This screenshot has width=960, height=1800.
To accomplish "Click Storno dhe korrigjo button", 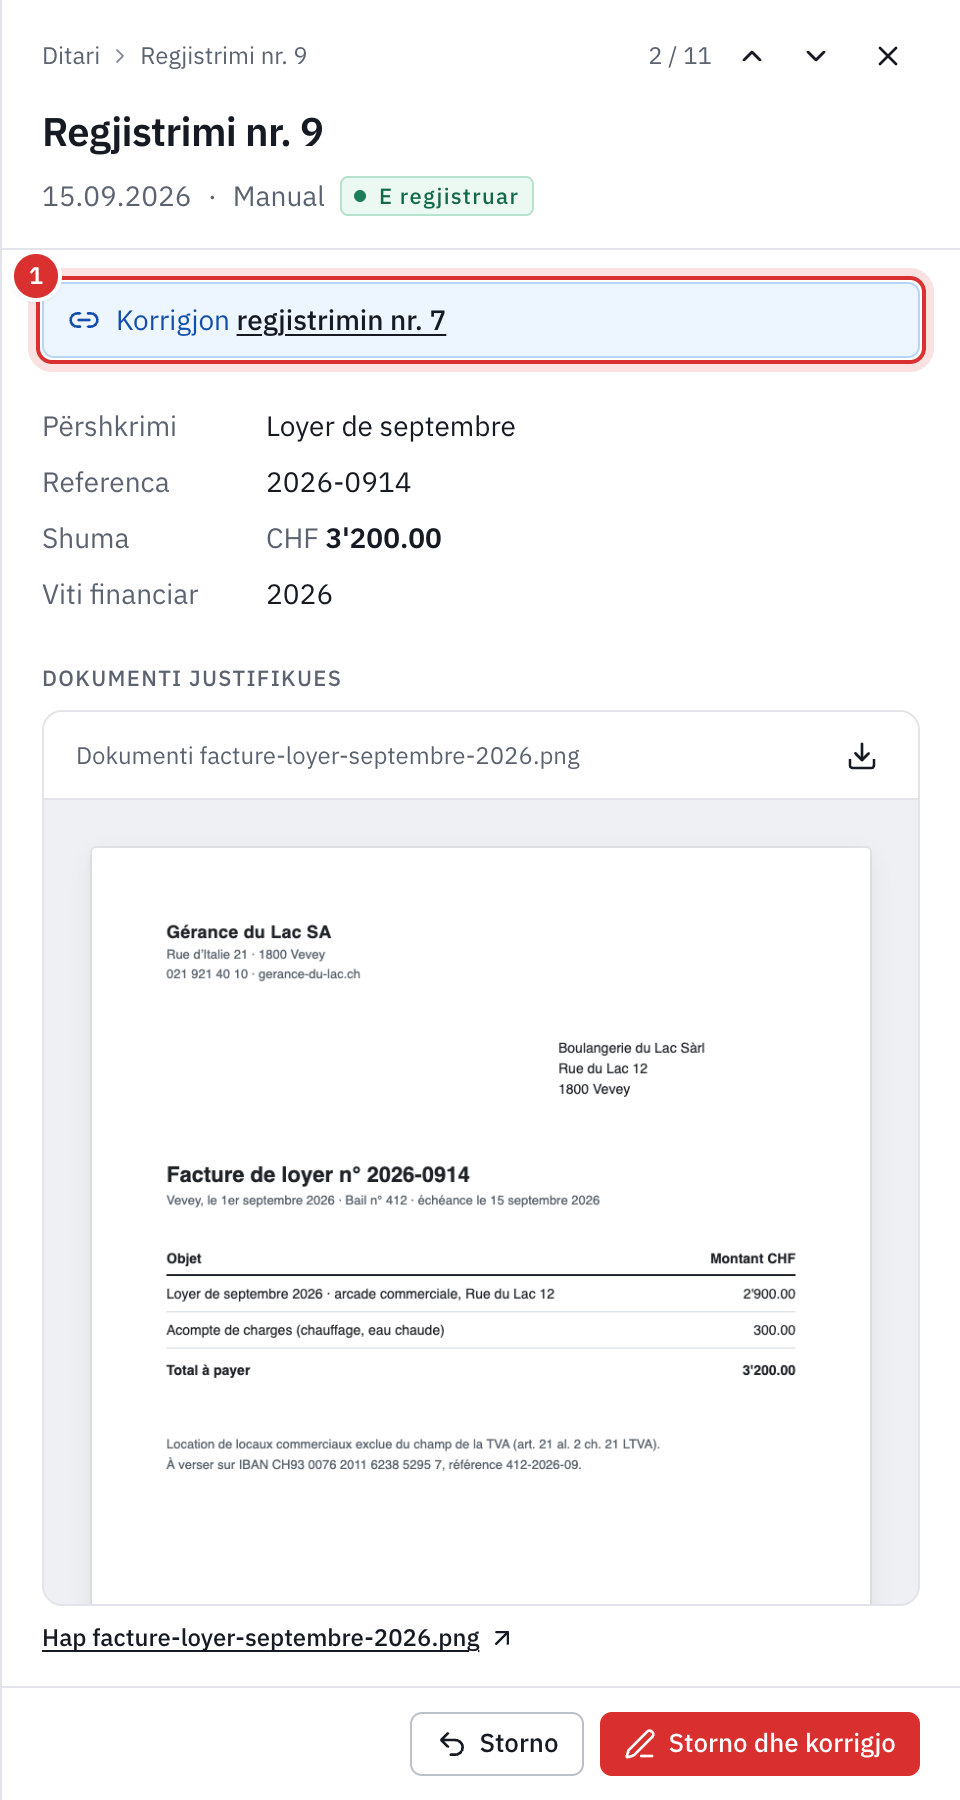I will pos(760,1744).
